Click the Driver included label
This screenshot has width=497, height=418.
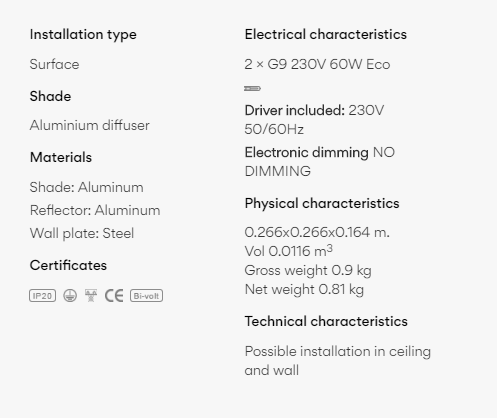coord(295,110)
